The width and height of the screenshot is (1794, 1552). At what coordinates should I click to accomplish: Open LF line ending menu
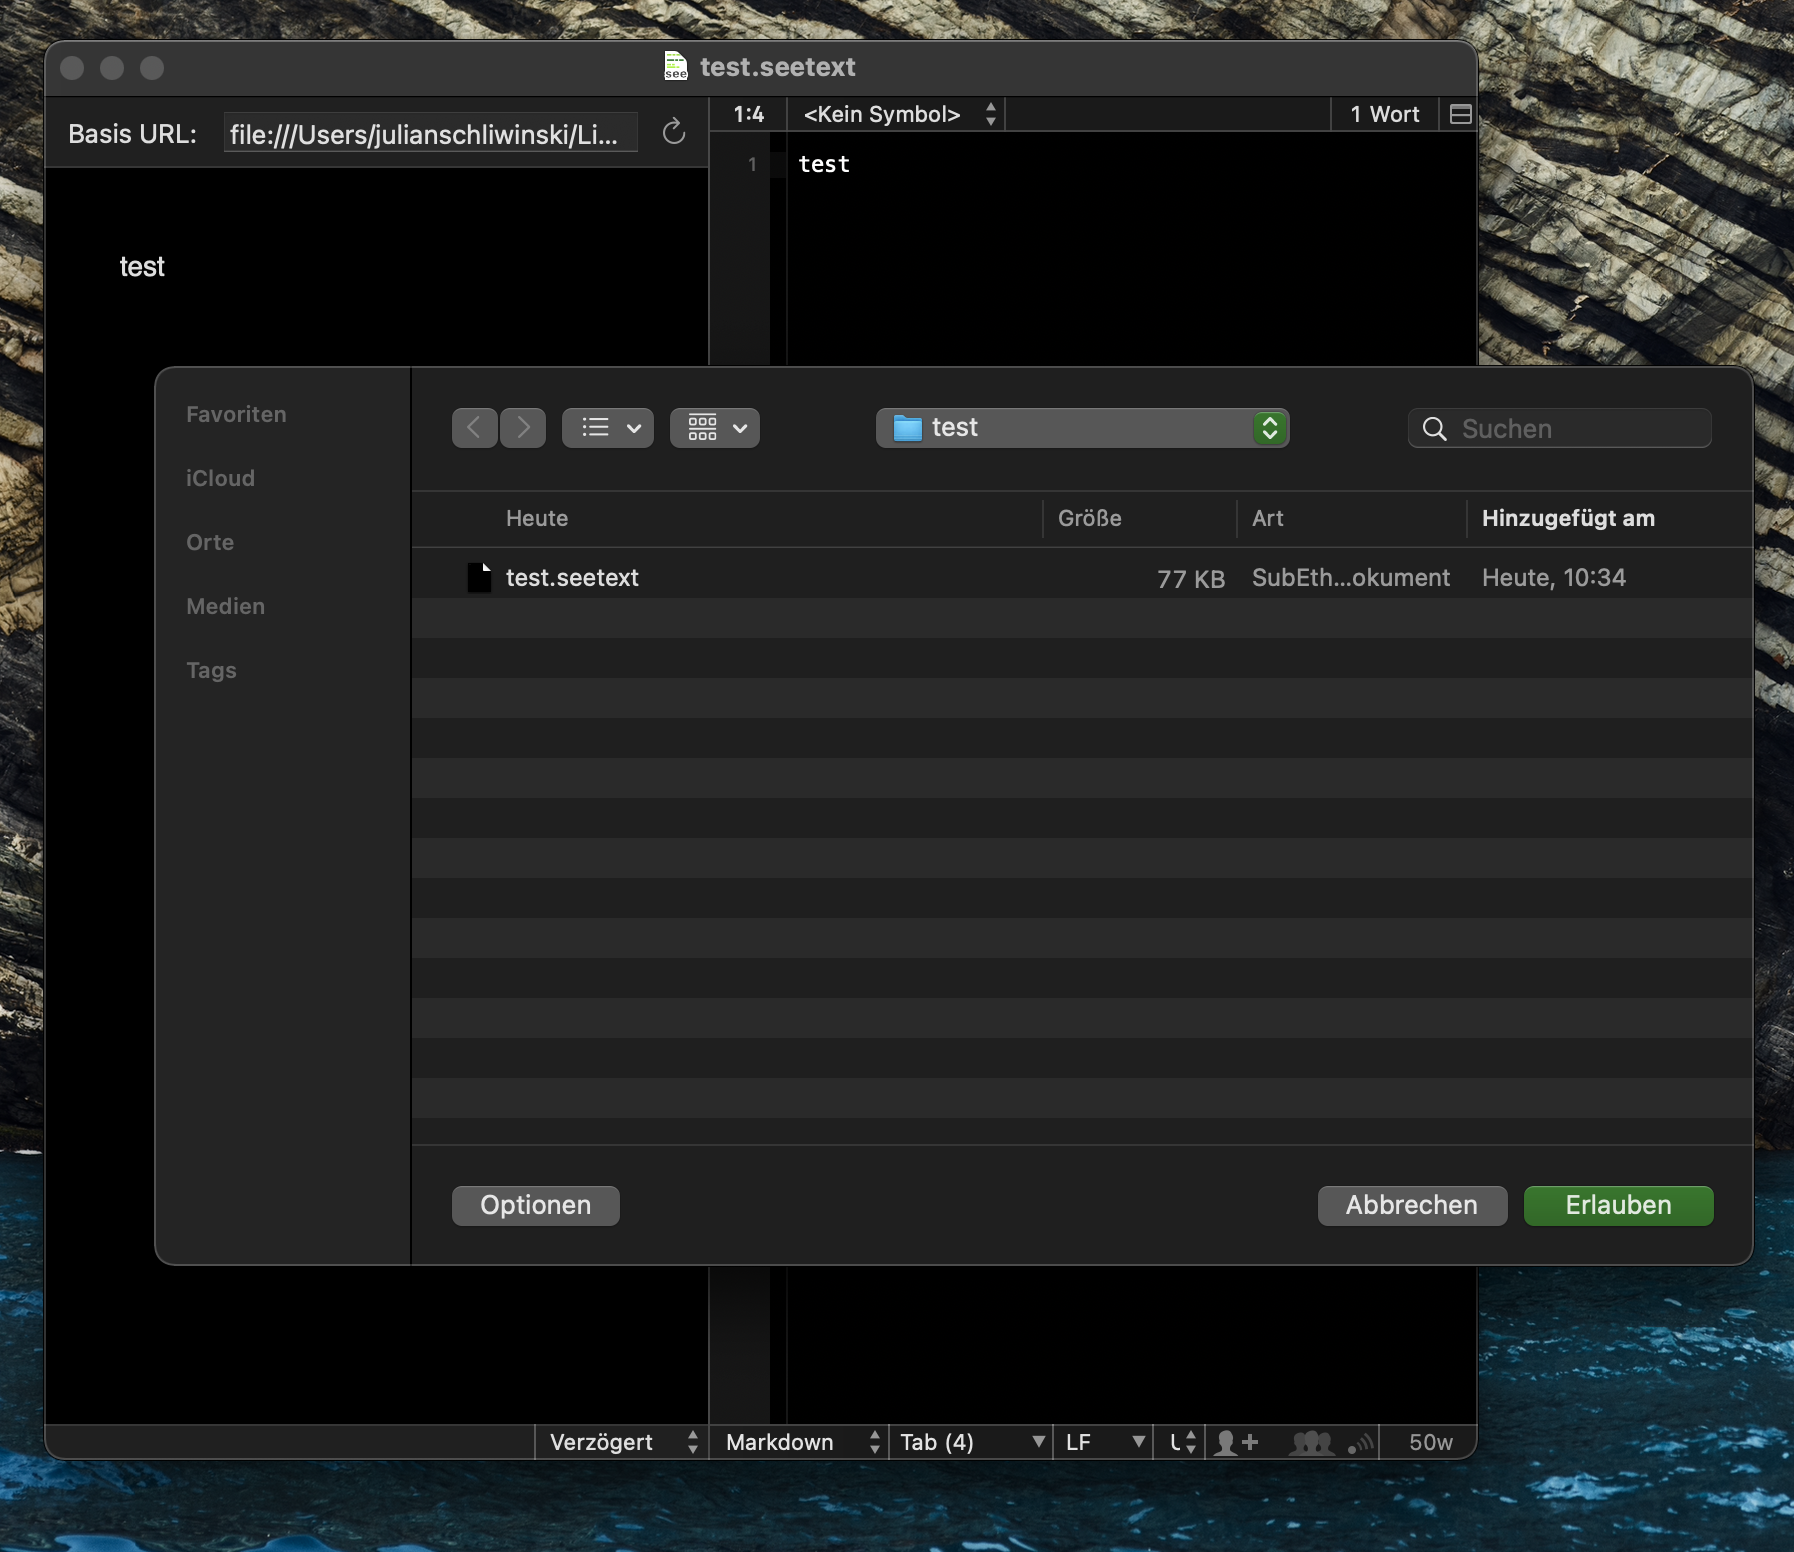pyautogui.click(x=1104, y=1442)
